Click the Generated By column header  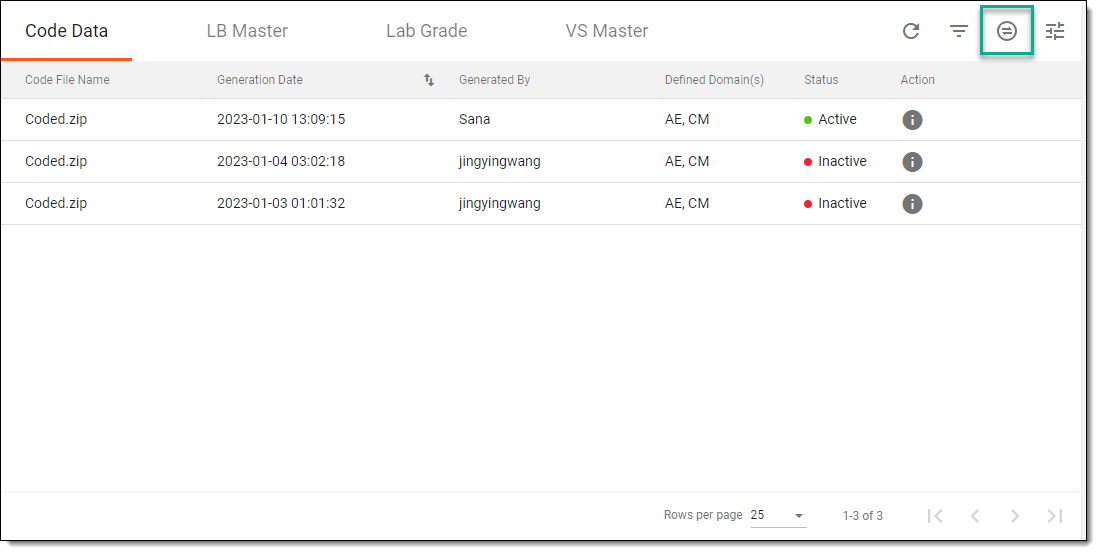494,80
